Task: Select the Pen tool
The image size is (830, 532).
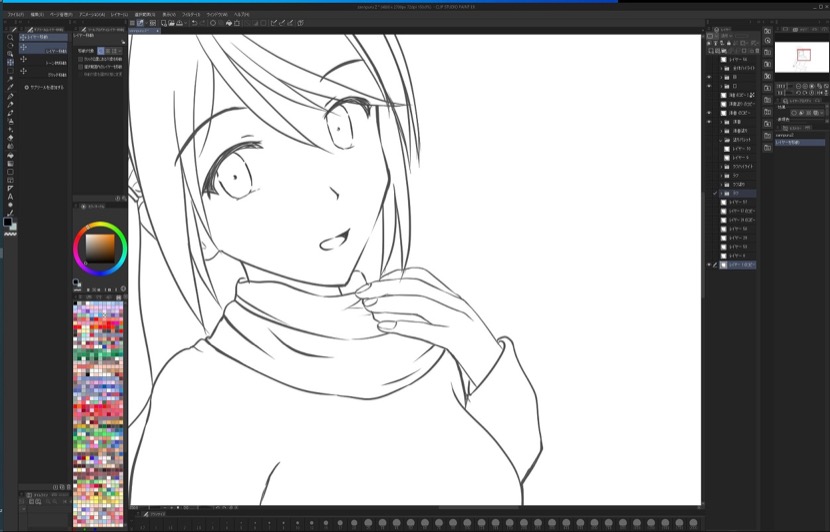Action: coord(10,96)
